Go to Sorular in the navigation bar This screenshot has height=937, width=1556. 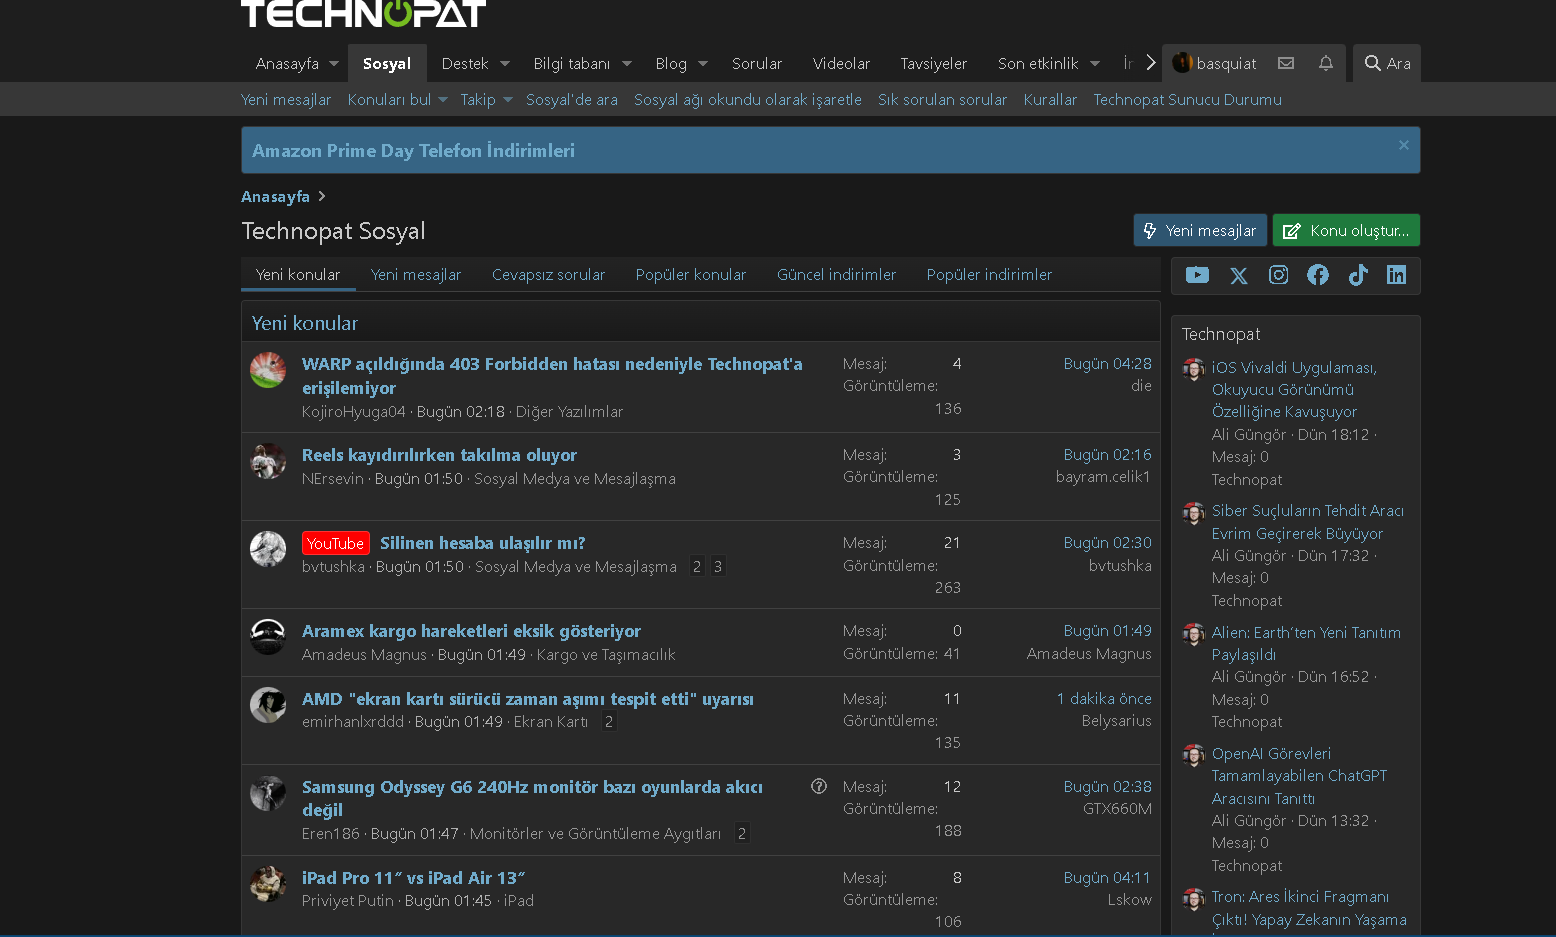(x=757, y=63)
